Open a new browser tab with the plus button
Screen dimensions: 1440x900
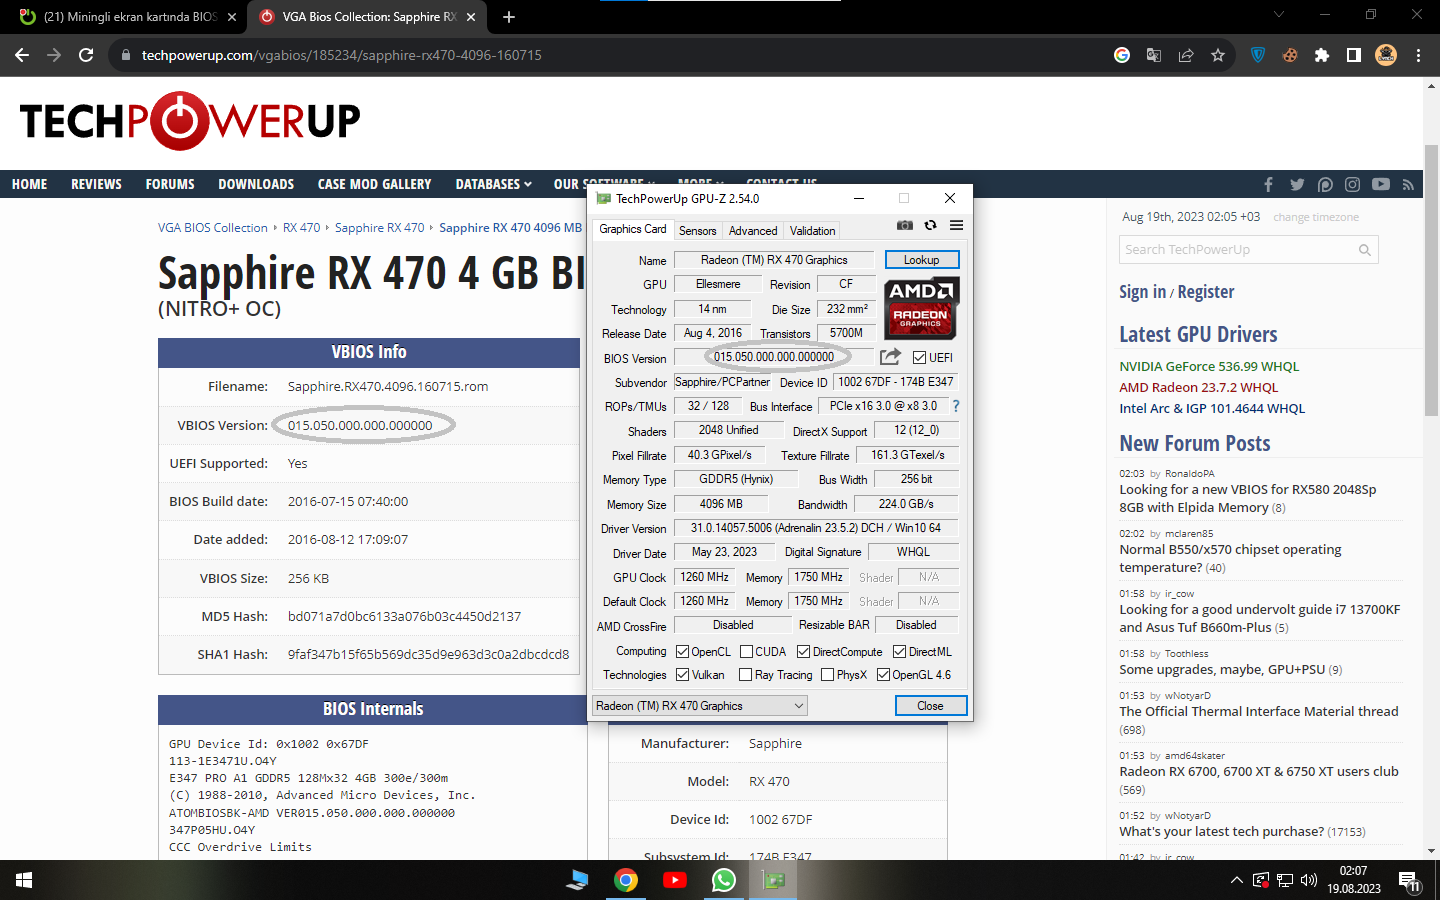pos(508,17)
